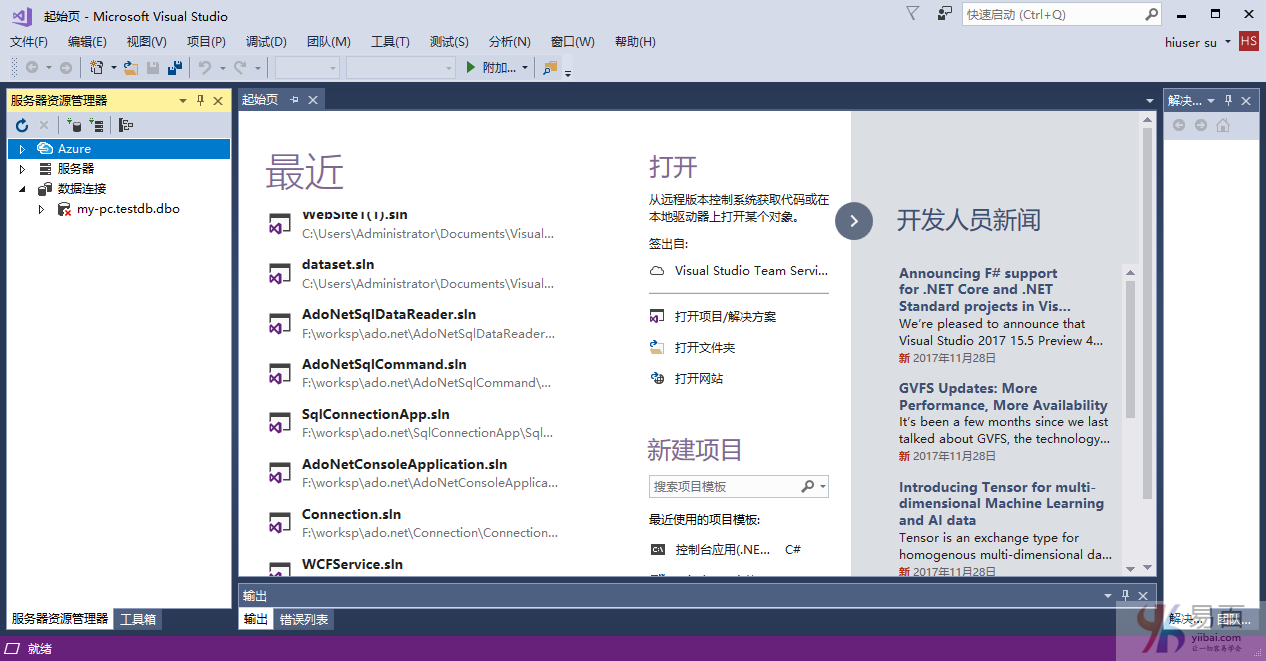The width and height of the screenshot is (1266, 661).
Task: Select the New Project toolbar icon
Action: click(97, 67)
